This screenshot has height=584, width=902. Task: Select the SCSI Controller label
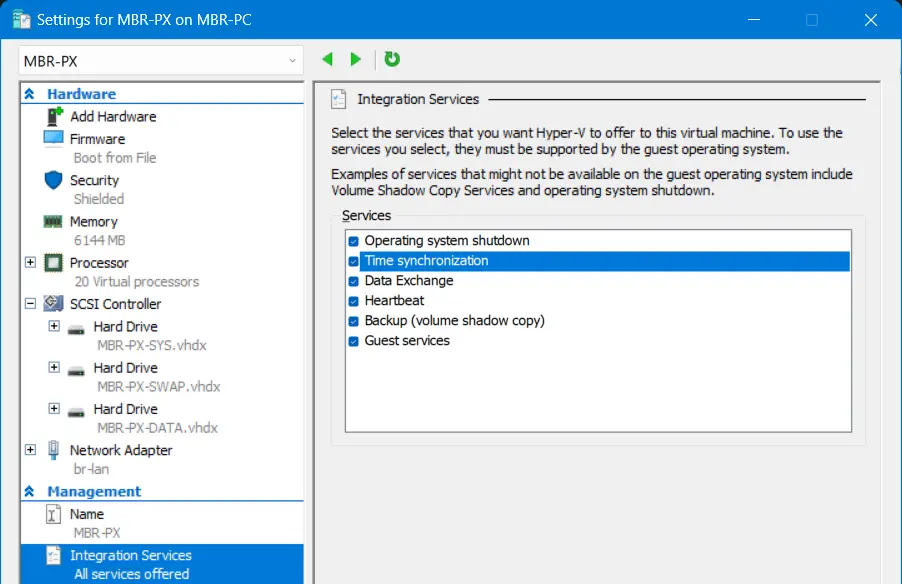click(x=116, y=304)
